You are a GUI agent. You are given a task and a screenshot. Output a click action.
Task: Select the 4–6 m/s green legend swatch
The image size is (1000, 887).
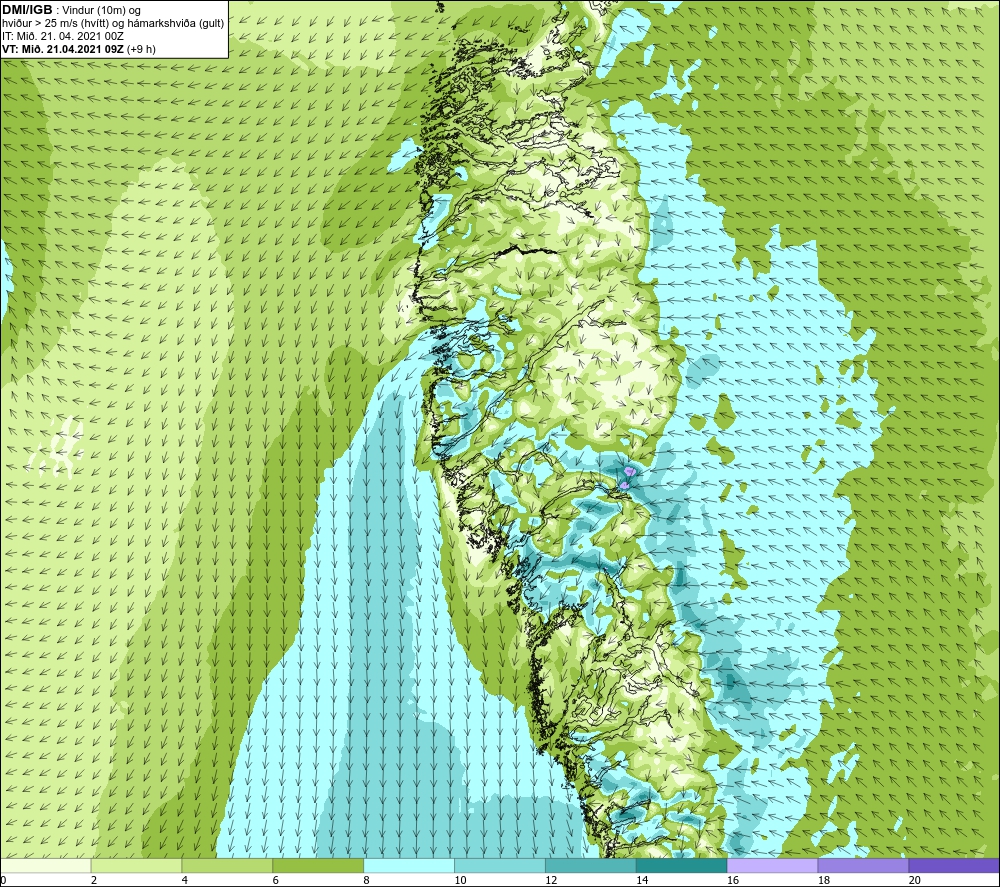click(x=227, y=866)
